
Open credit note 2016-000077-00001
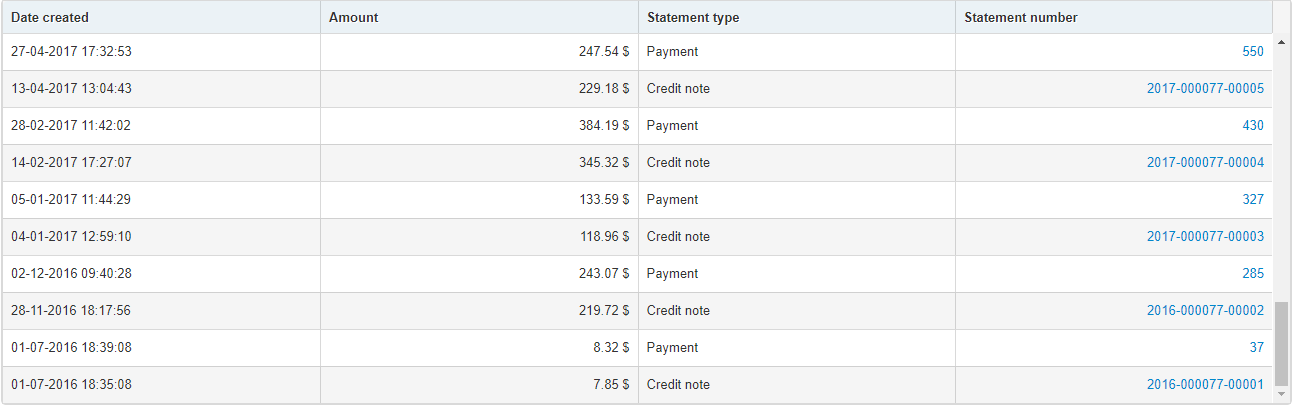coord(1205,385)
